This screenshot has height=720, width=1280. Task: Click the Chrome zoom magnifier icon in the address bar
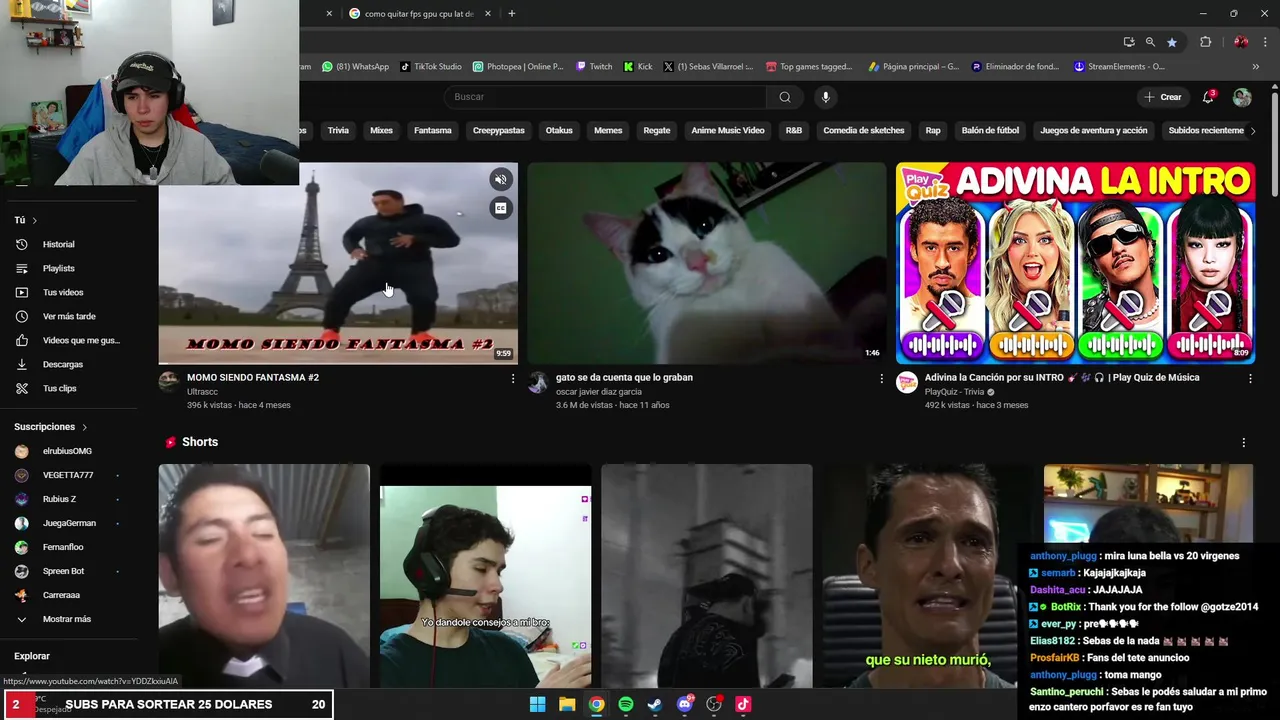(1150, 42)
